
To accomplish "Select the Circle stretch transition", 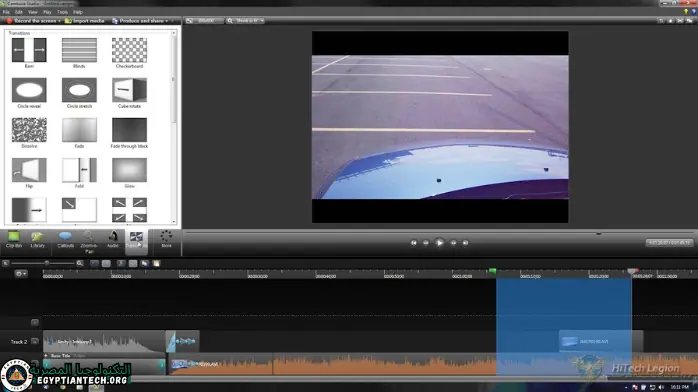I will tap(79, 90).
